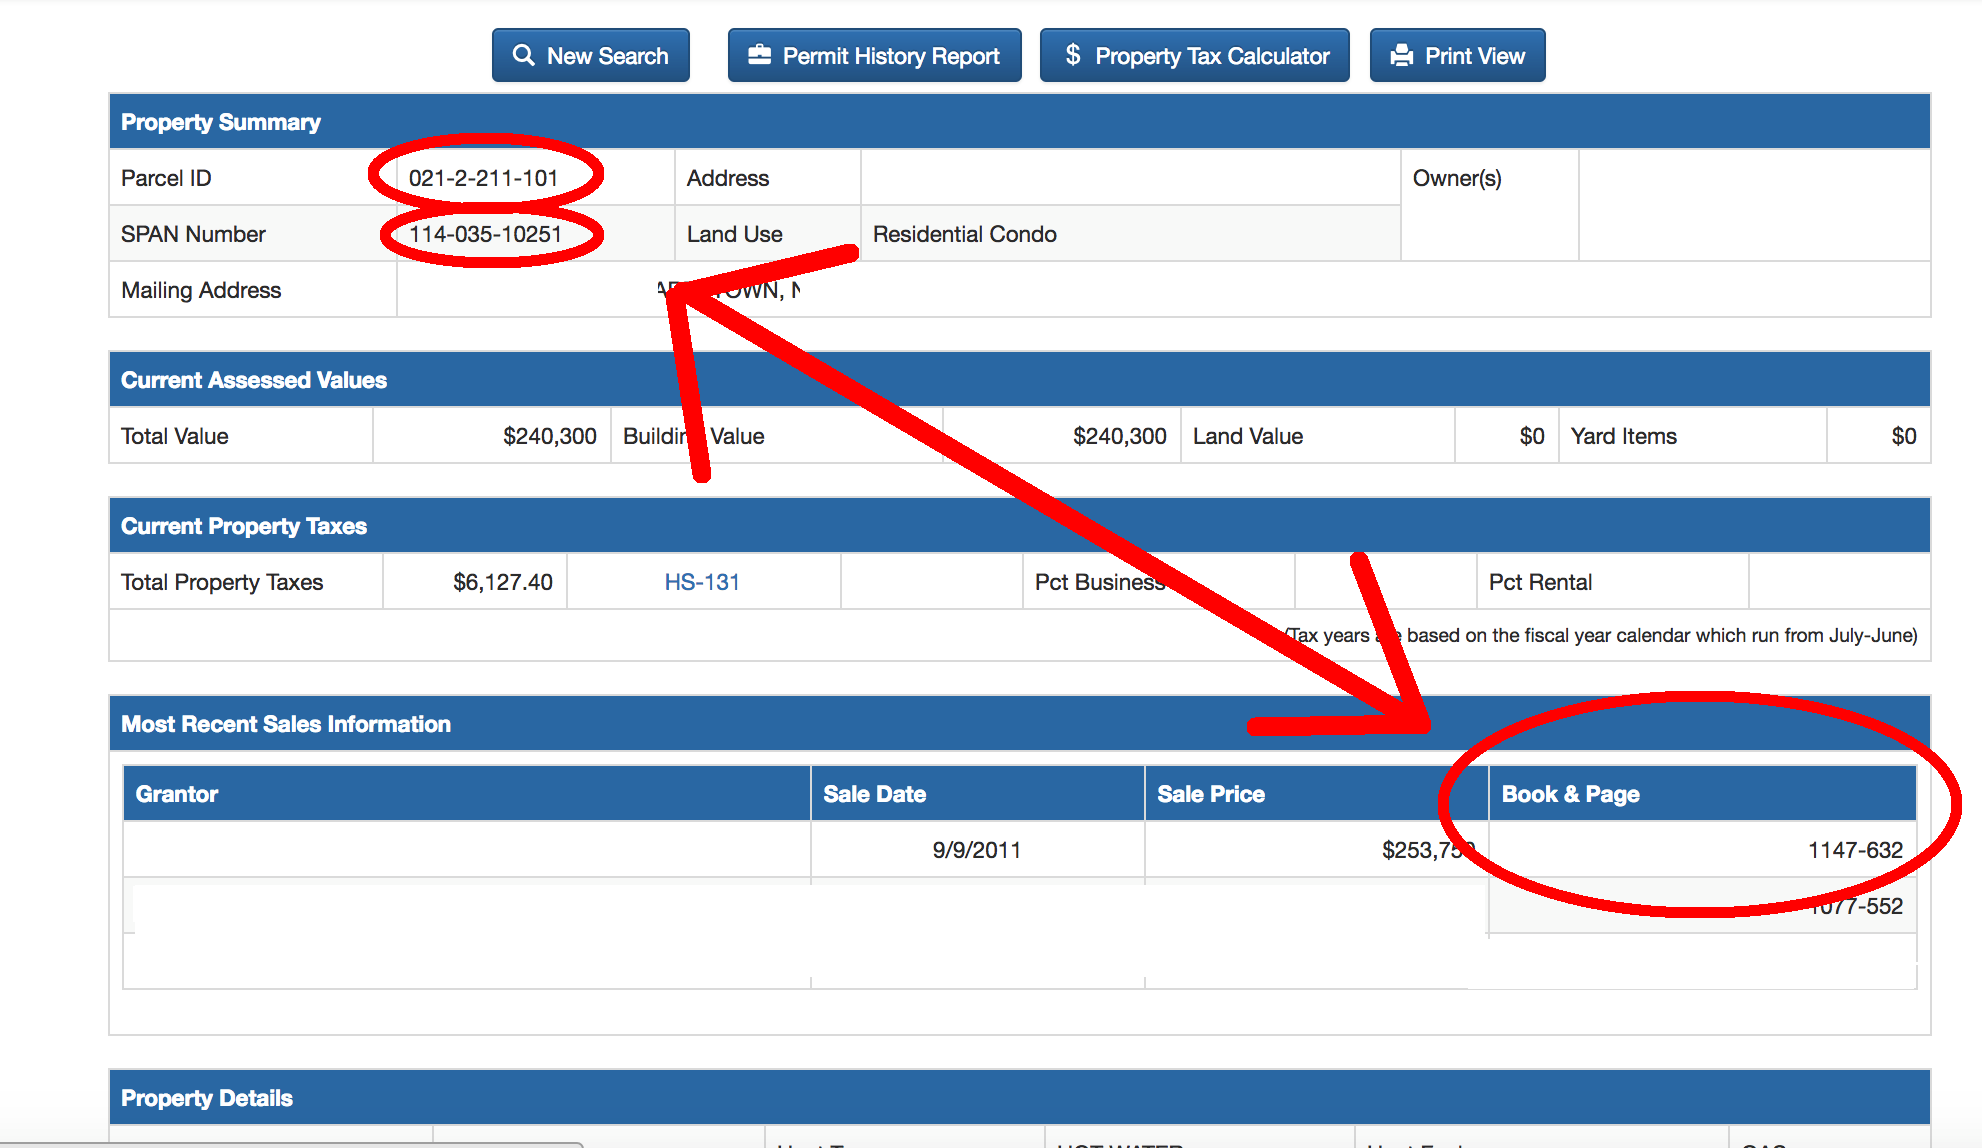Click the Current Assessed Values header
Viewport: 1982px width, 1148px height.
point(253,379)
